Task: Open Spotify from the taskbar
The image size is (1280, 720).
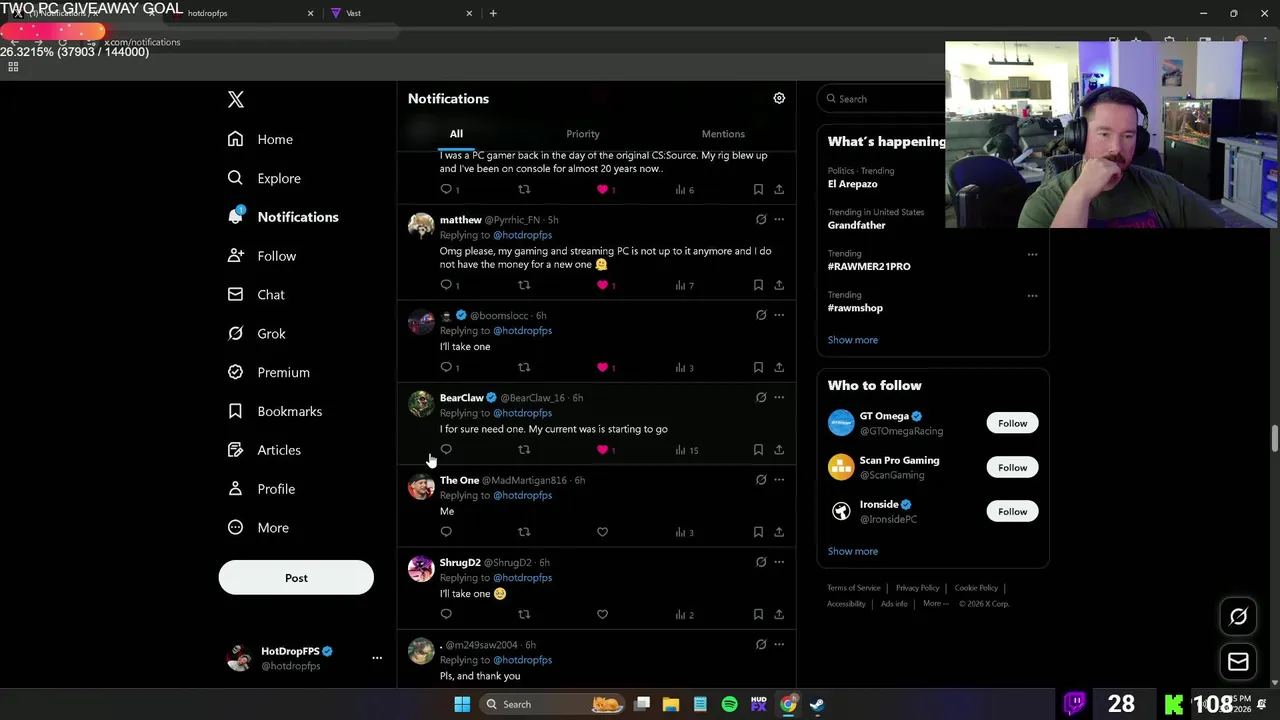Action: pos(729,704)
